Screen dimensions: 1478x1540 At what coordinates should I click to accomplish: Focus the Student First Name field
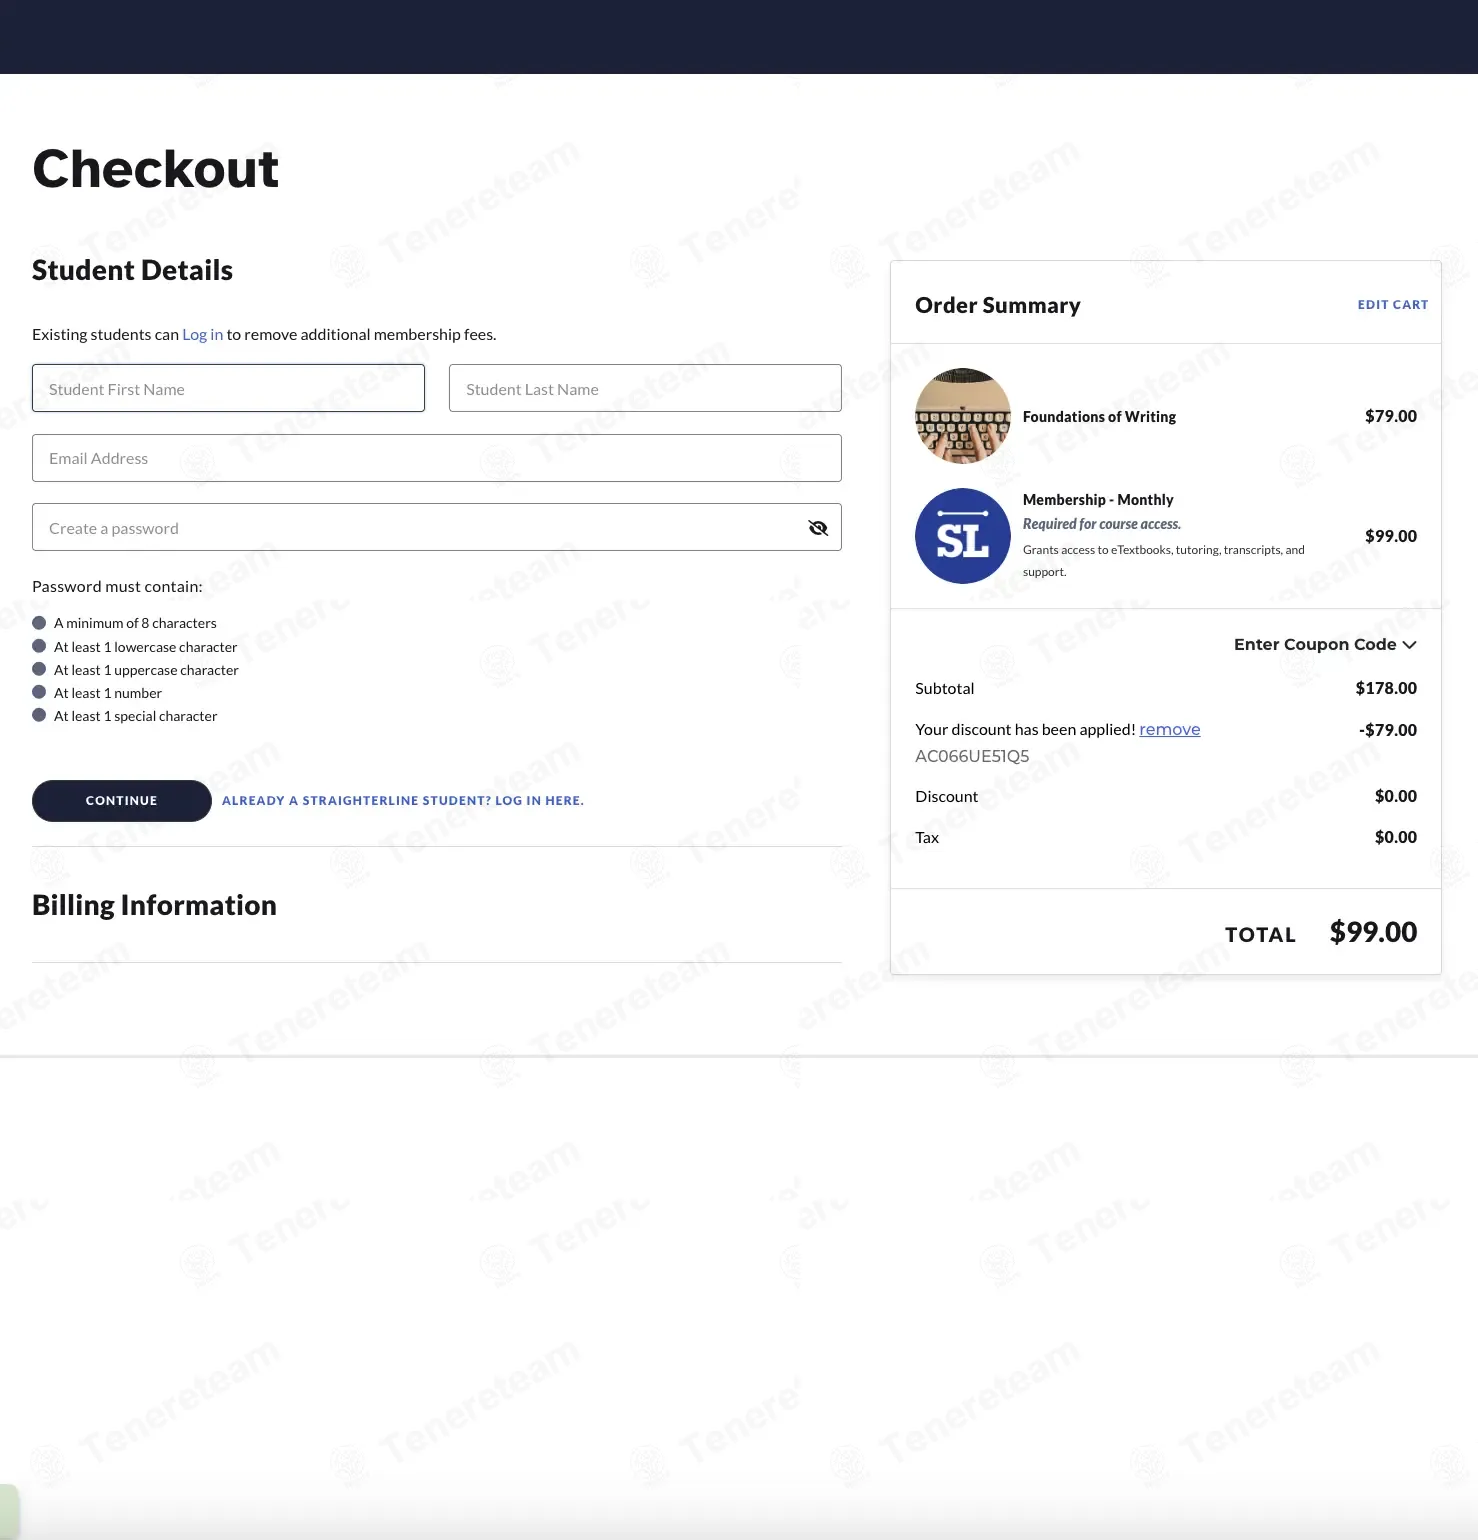pyautogui.click(x=228, y=388)
